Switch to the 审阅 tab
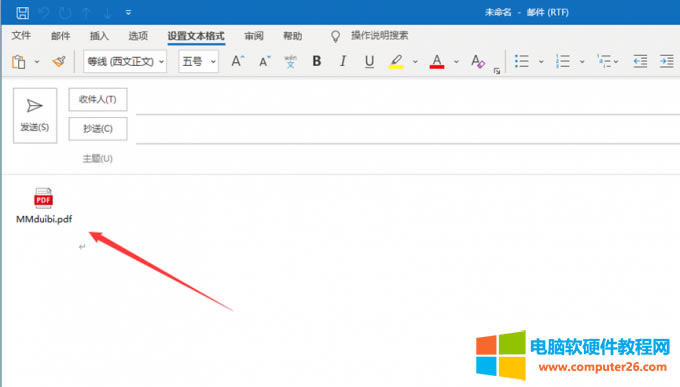The width and height of the screenshot is (680, 387). pos(254,36)
